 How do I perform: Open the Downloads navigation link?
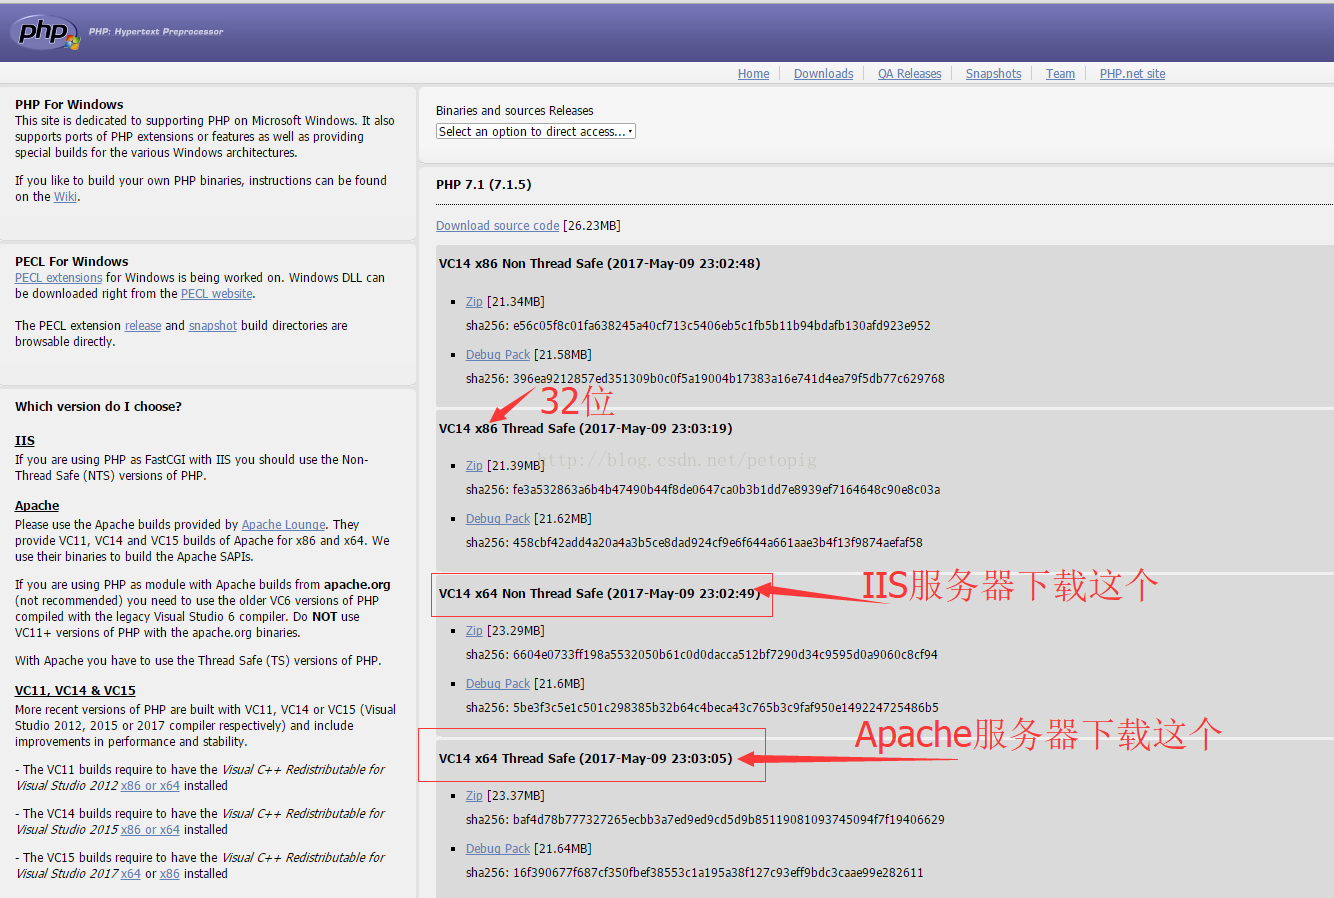click(x=823, y=74)
